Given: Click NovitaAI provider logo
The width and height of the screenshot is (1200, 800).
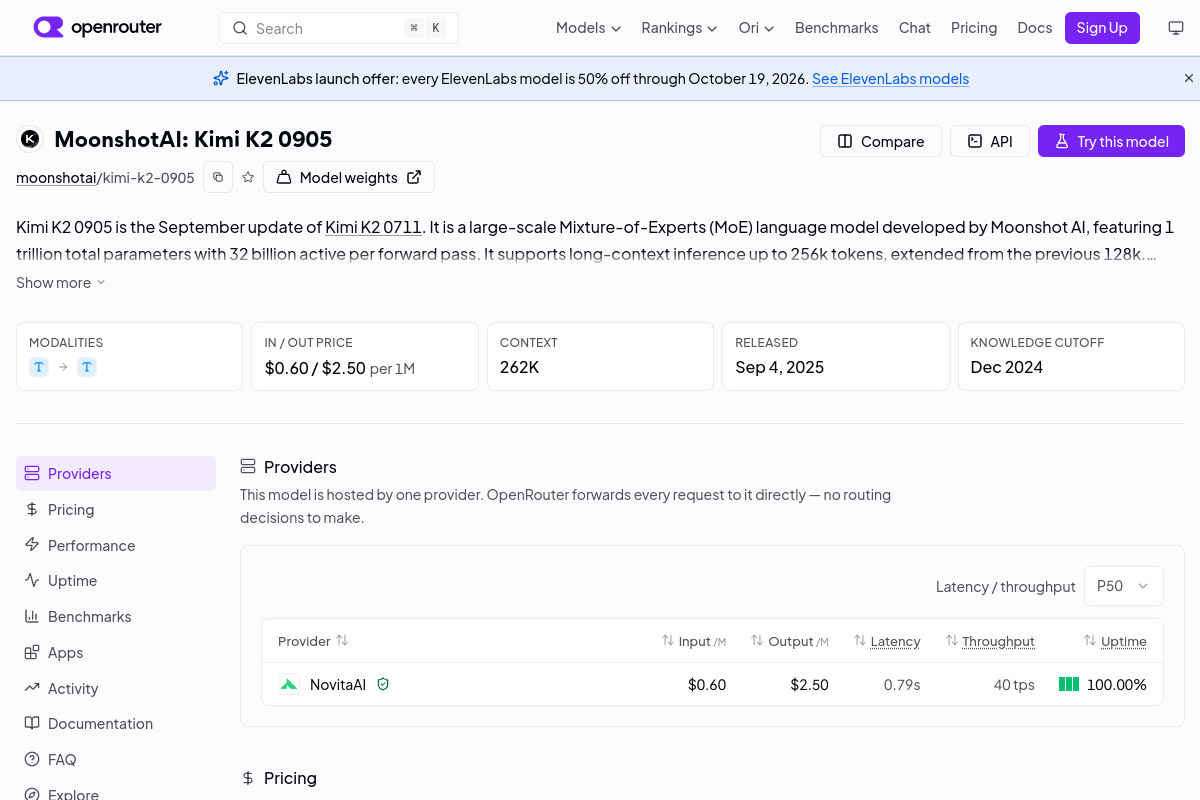Looking at the screenshot, I should click(x=289, y=685).
